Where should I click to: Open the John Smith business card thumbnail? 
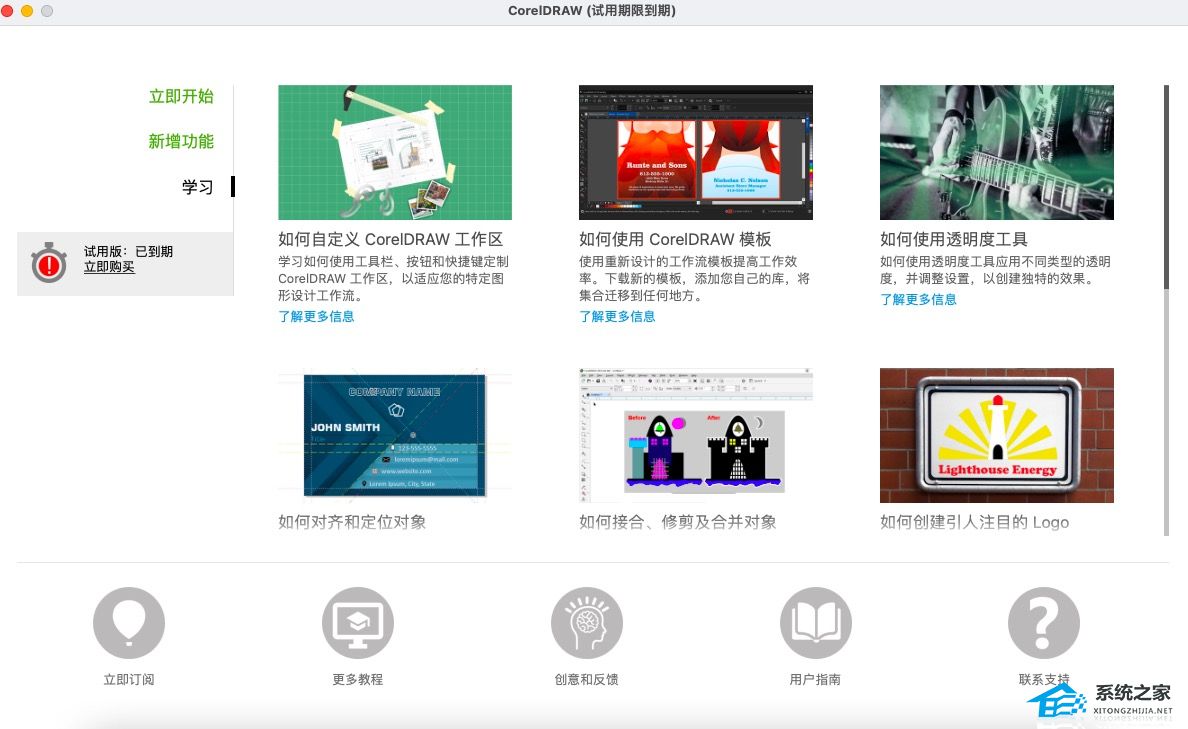coord(395,435)
